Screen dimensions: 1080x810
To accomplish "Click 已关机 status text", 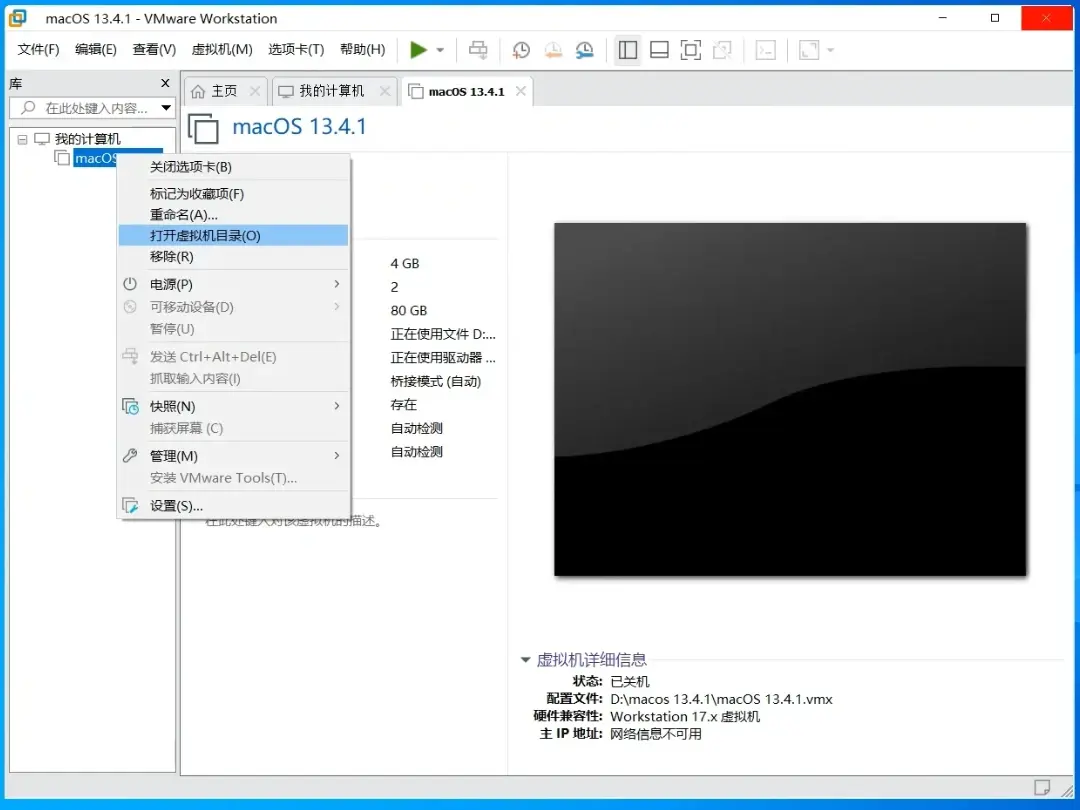I will (x=630, y=681).
